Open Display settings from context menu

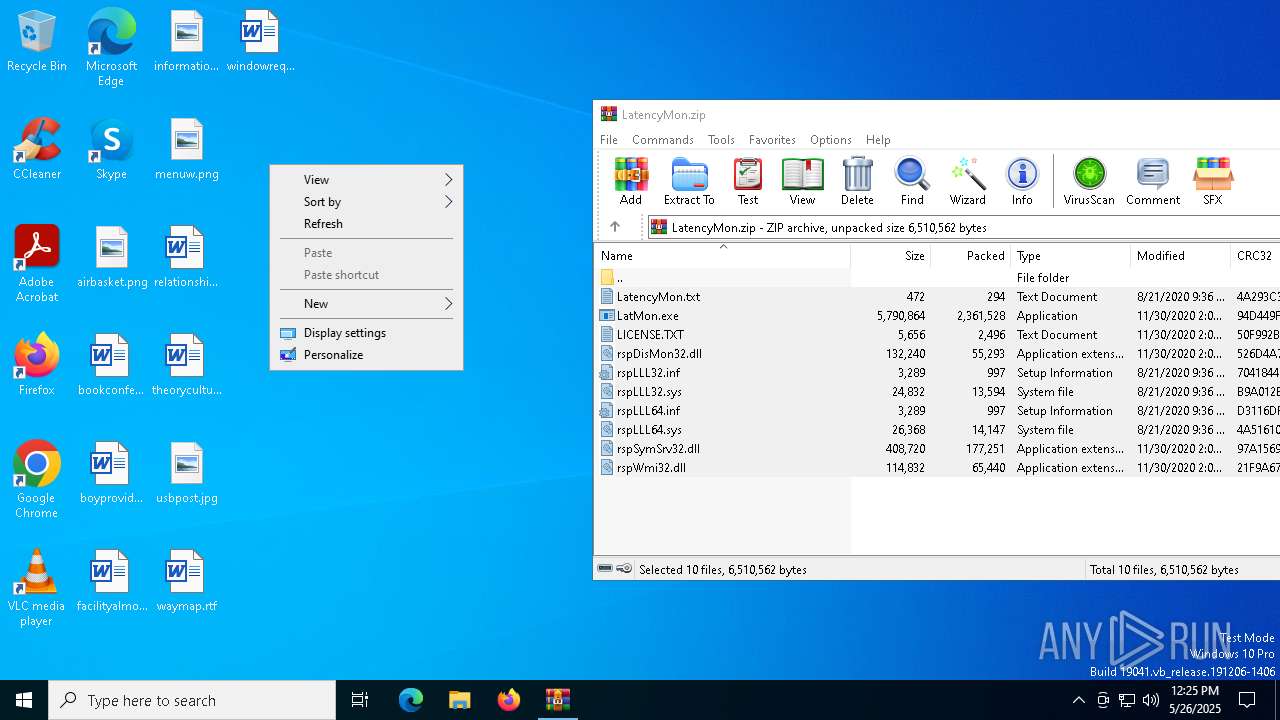pyautogui.click(x=366, y=333)
